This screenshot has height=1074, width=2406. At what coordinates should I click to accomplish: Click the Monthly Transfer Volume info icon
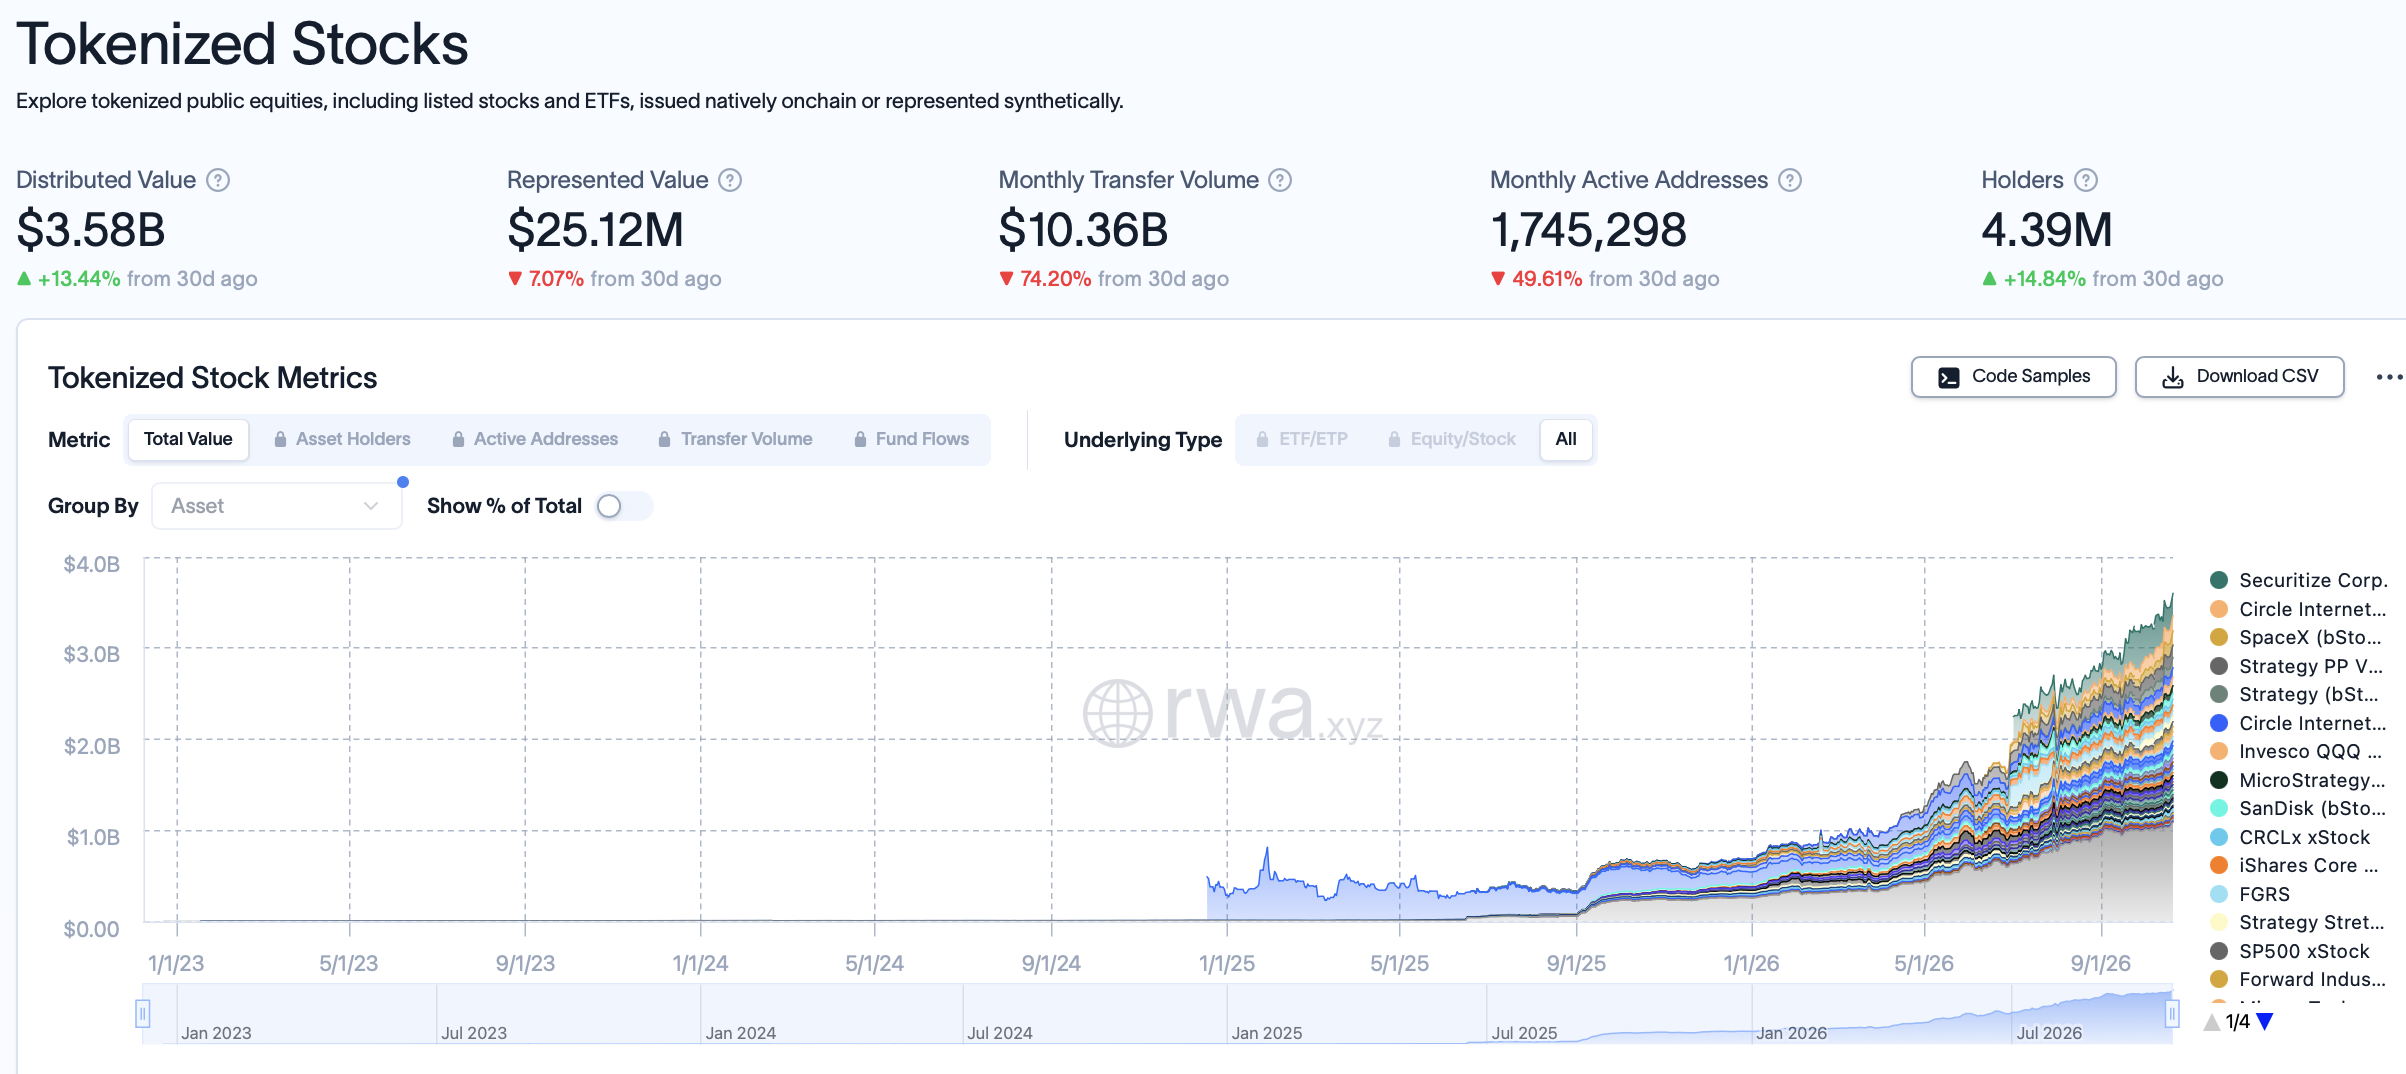[x=1280, y=180]
